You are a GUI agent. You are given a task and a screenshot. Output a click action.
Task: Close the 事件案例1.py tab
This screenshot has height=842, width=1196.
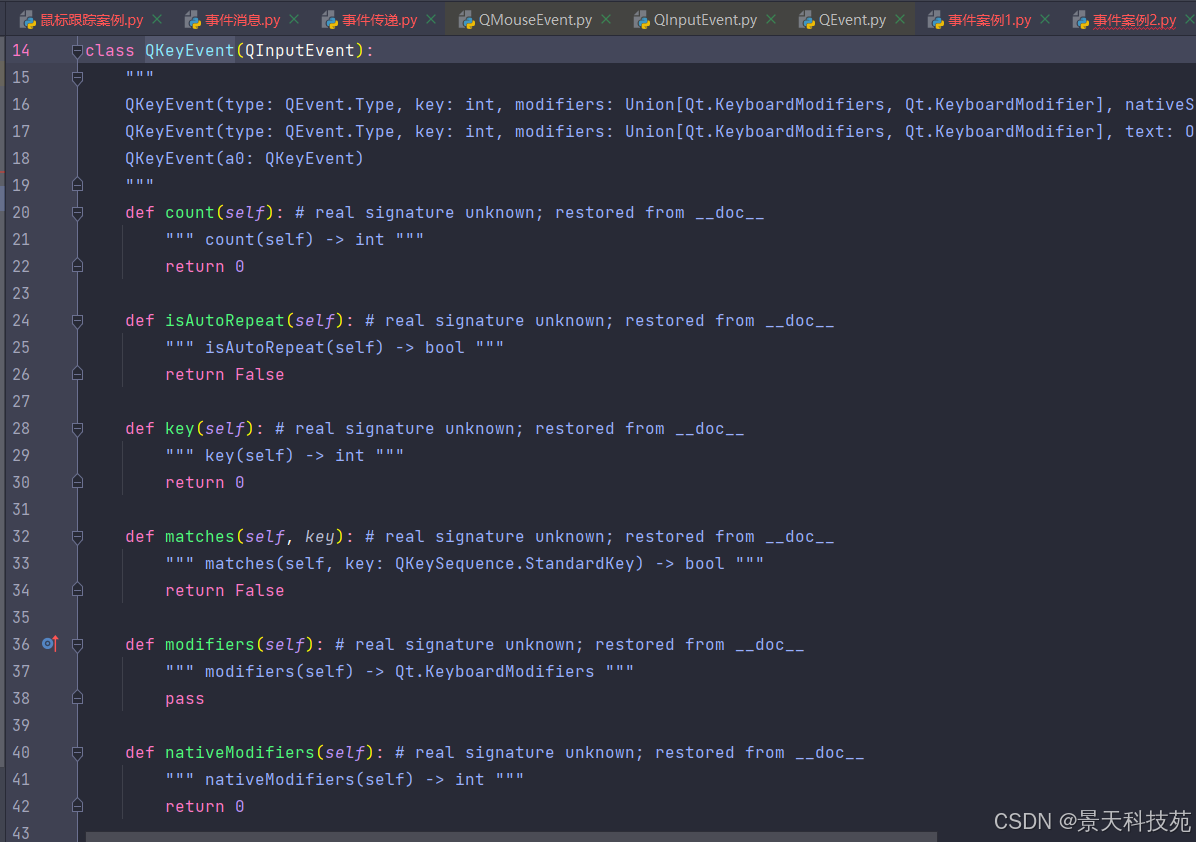click(1044, 19)
